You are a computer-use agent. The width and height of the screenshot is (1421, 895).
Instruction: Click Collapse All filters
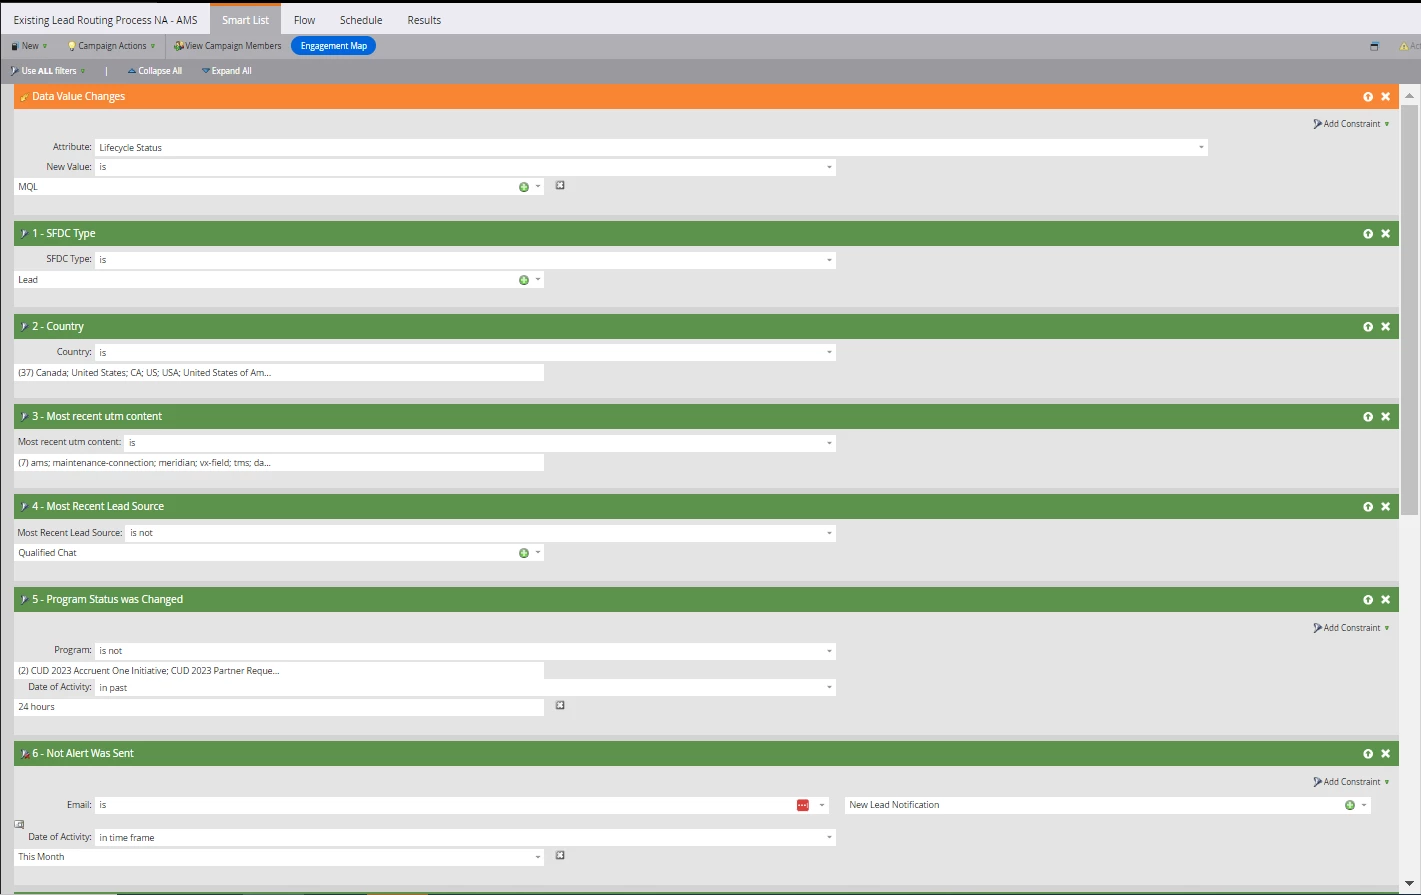click(154, 71)
